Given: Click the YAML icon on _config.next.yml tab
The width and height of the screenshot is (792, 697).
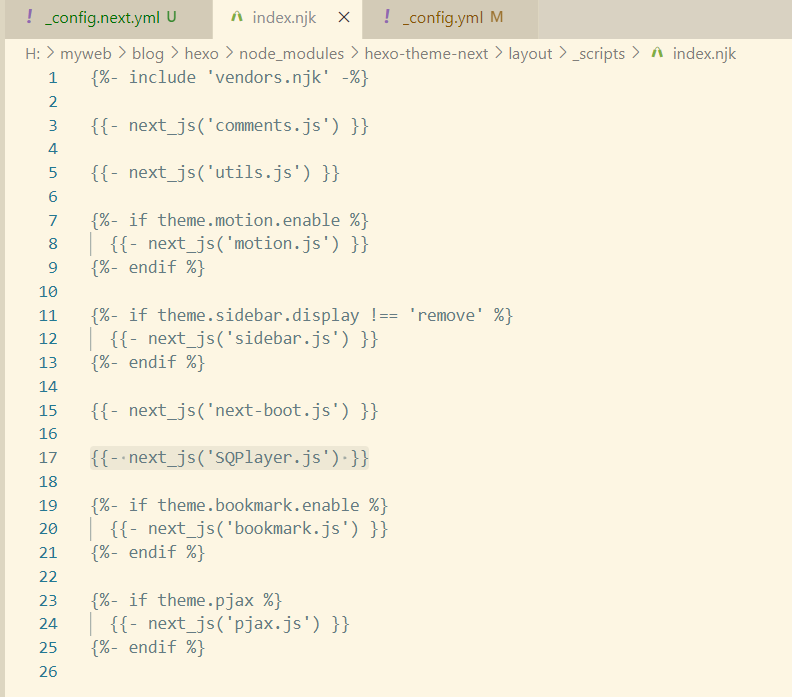Looking at the screenshot, I should 30,17.
